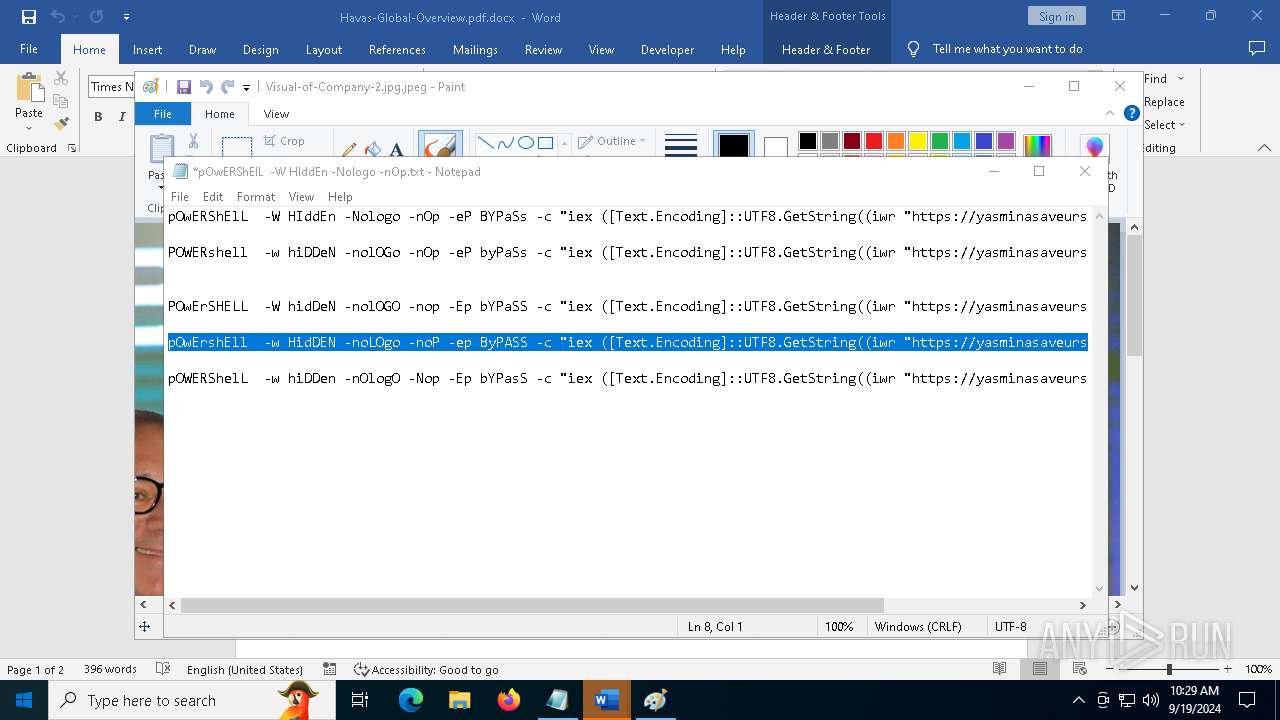The width and height of the screenshot is (1280, 720).
Task: Switch to the View tab in Paint
Action: pyautogui.click(x=276, y=114)
